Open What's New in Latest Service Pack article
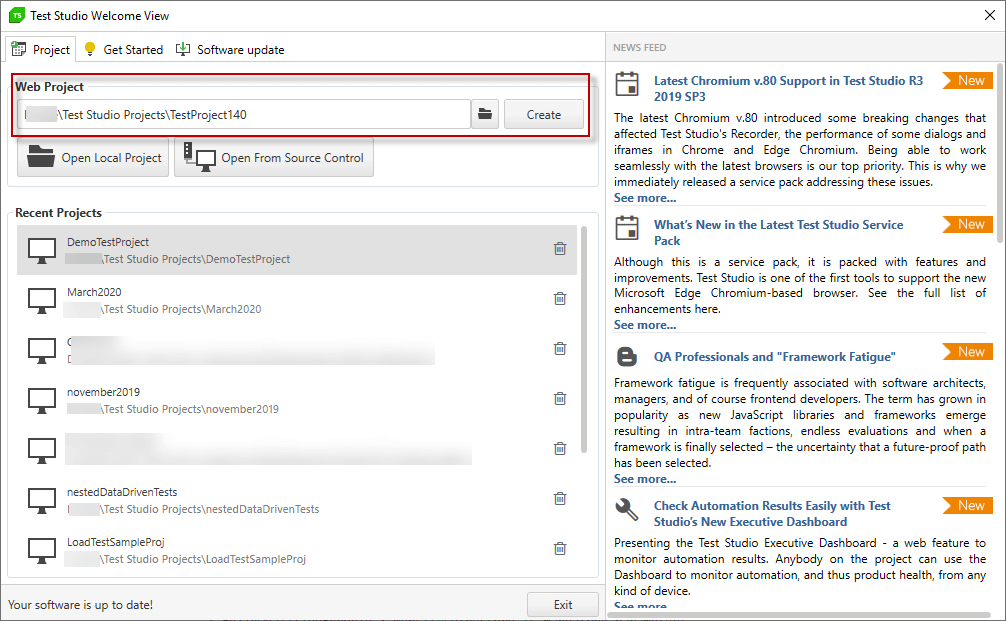Viewport: 1006px width, 621px height. click(778, 232)
